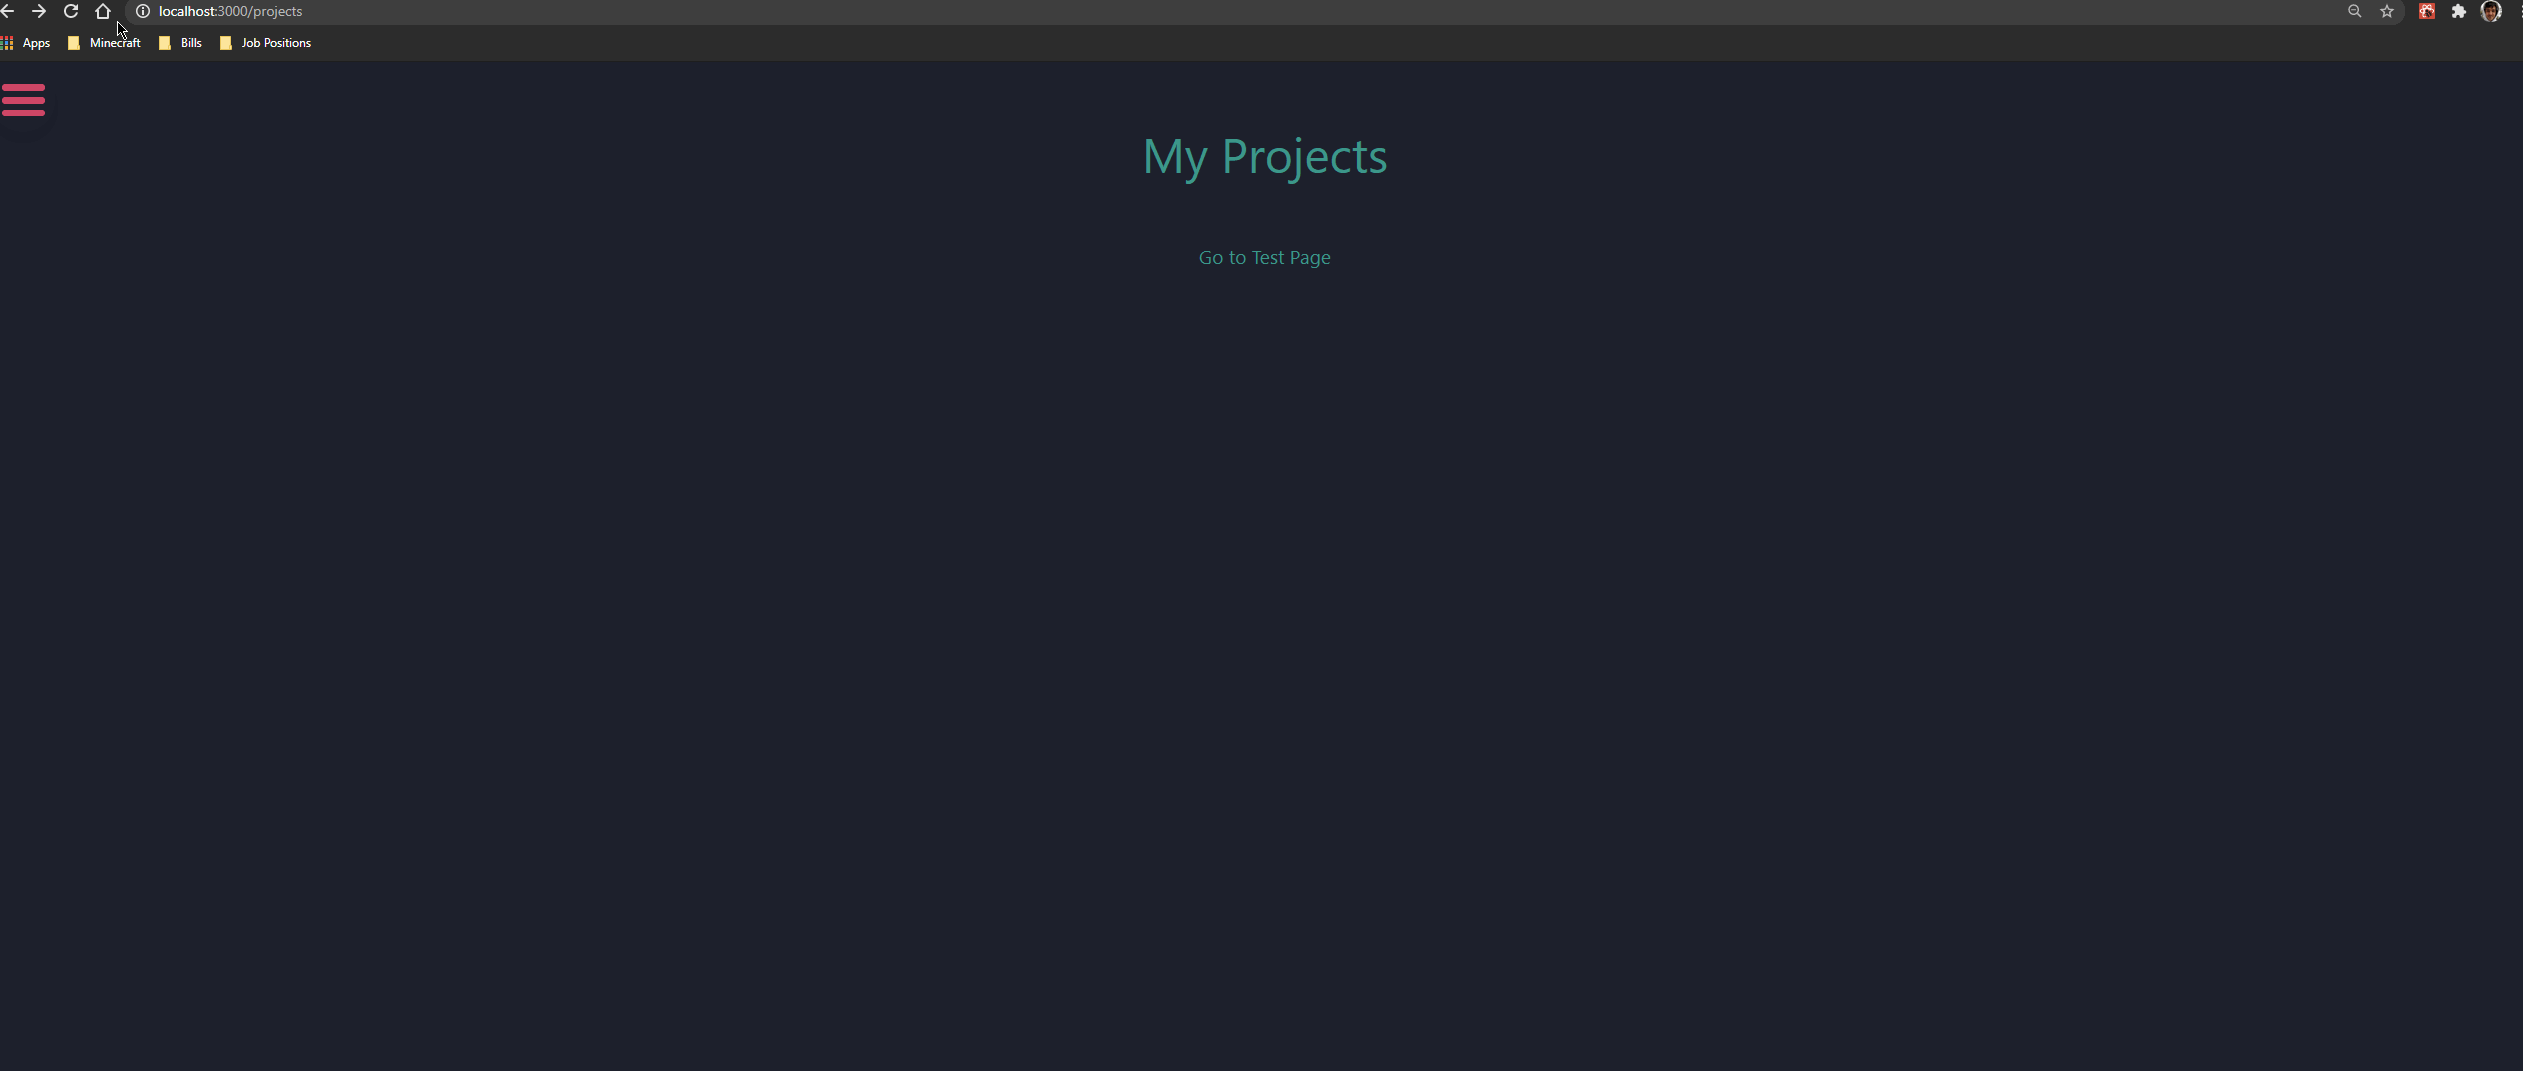View site information for localhost
Viewport: 2523px width, 1071px height.
tap(143, 11)
